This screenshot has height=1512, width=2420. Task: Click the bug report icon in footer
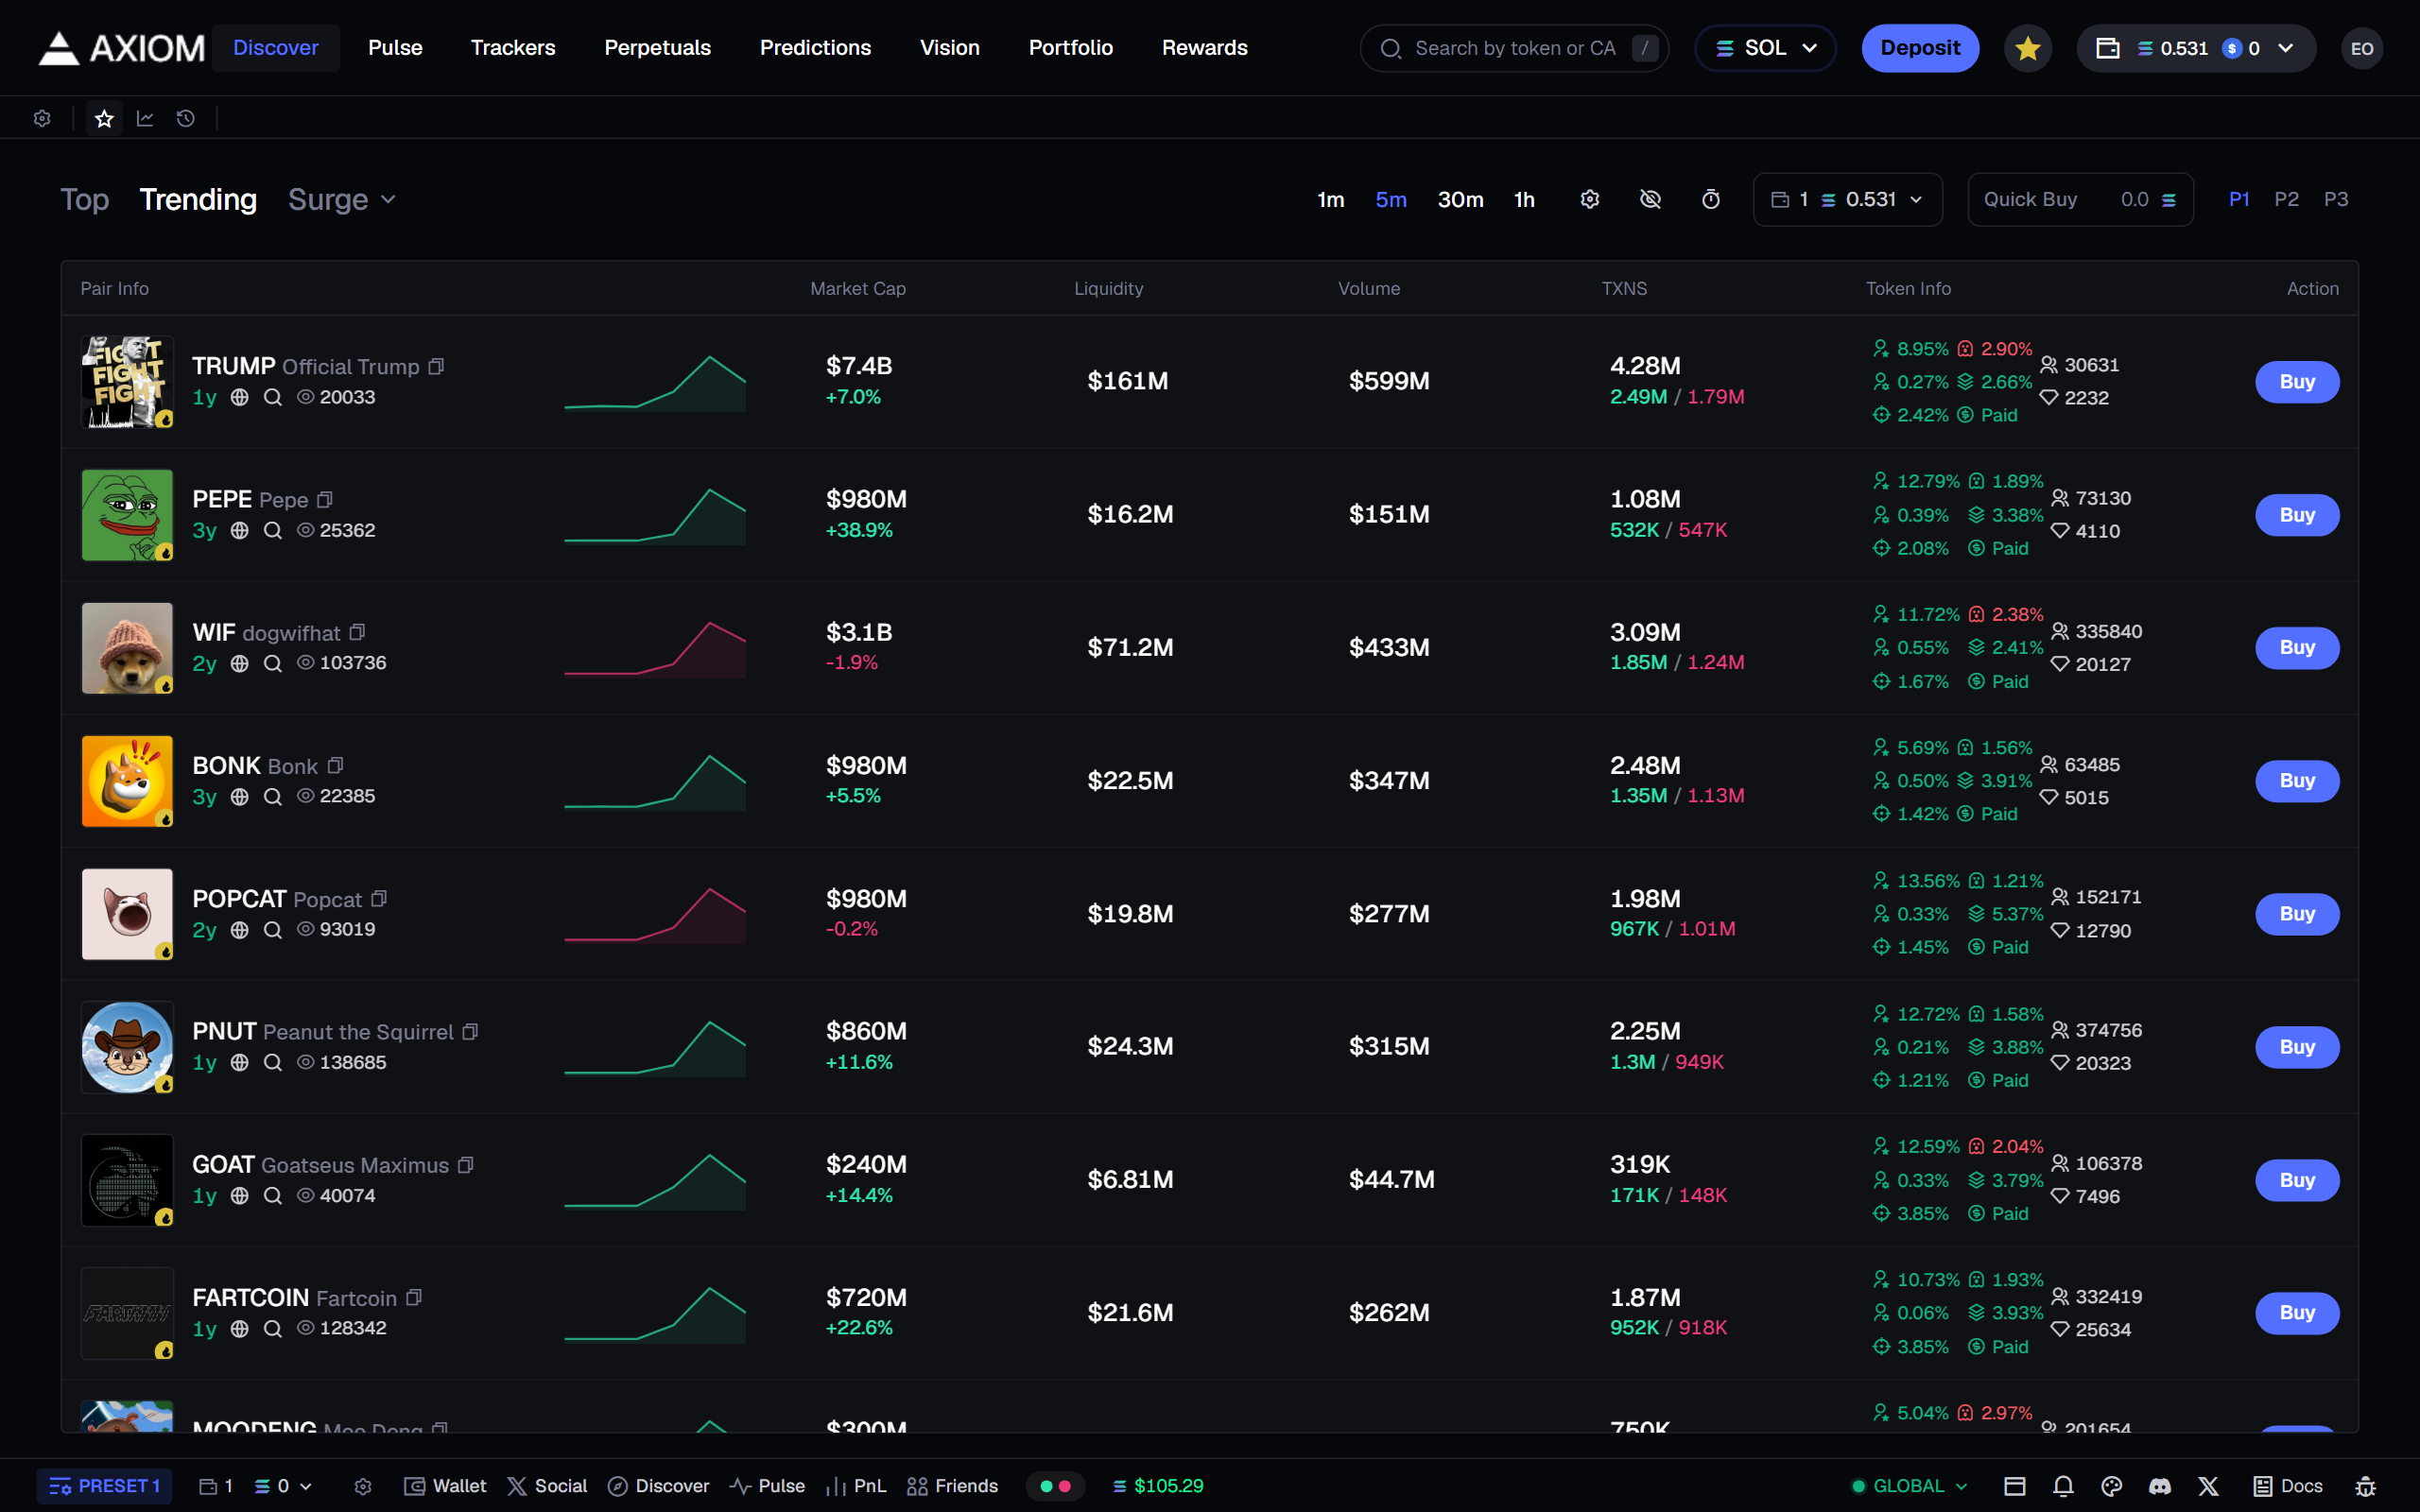[x=2365, y=1486]
